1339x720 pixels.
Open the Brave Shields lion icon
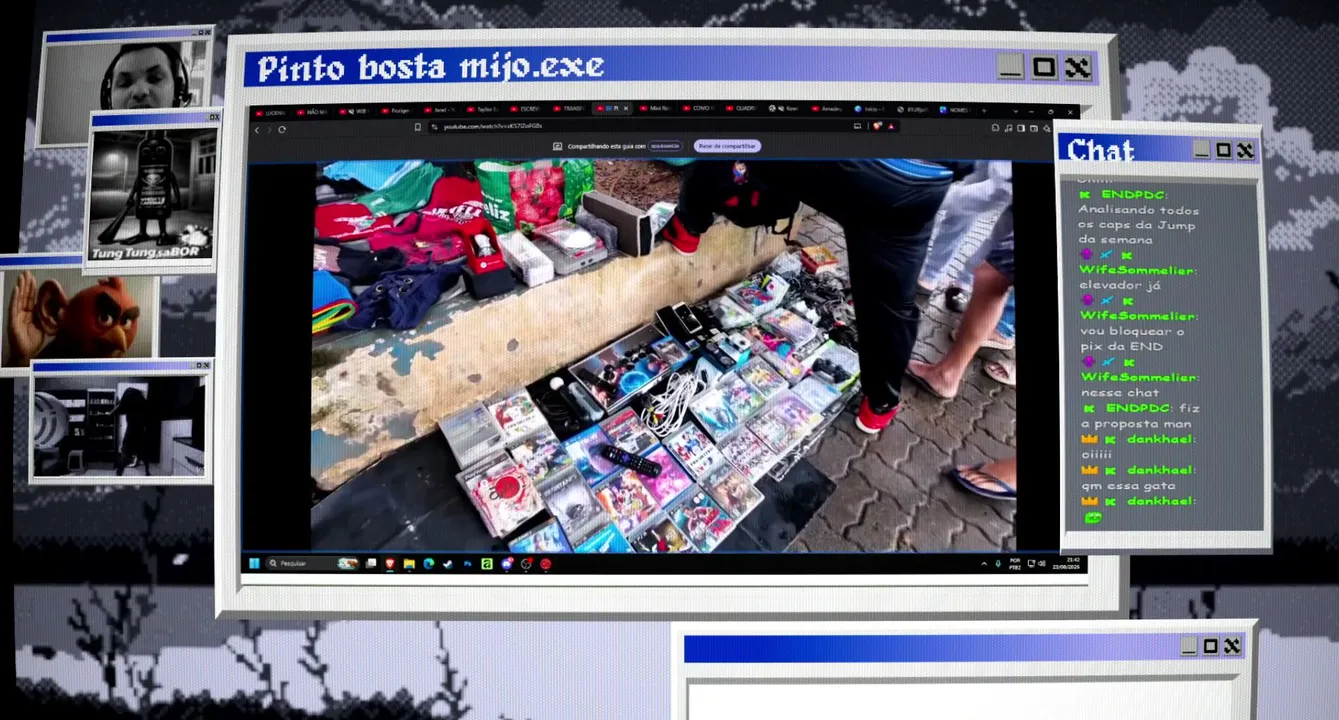click(876, 126)
